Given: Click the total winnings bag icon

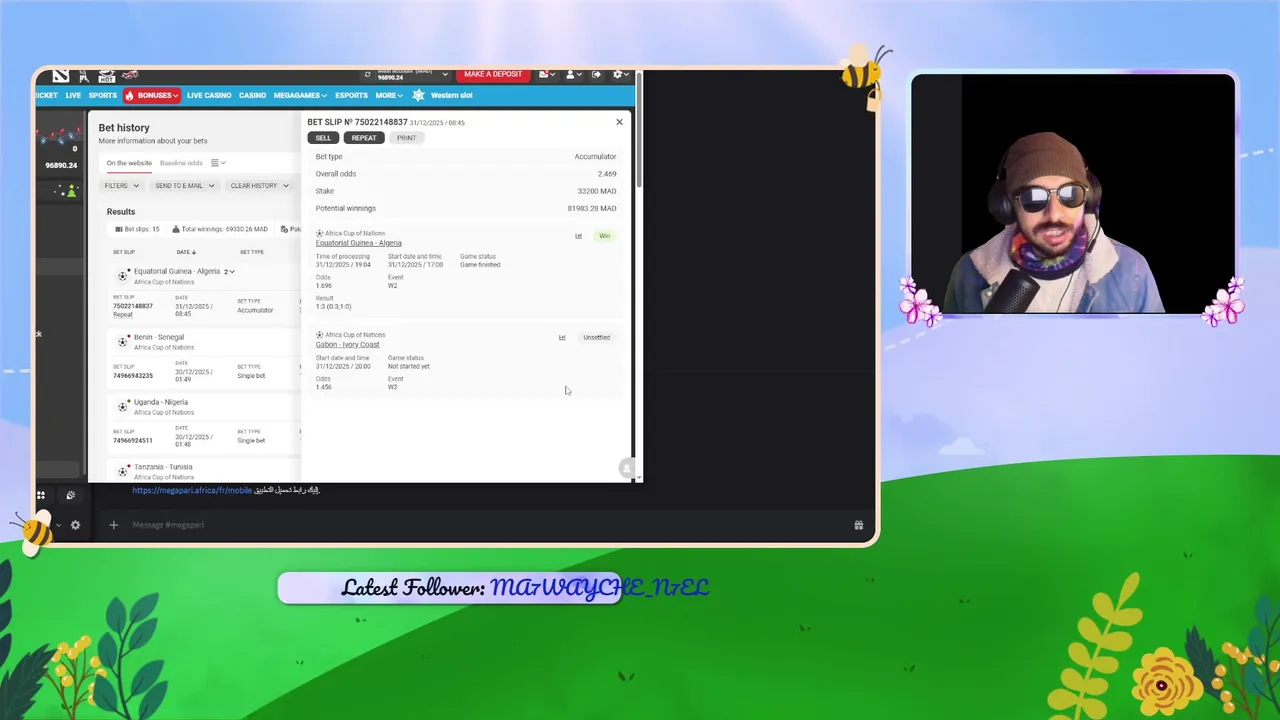Looking at the screenshot, I should click(x=176, y=229).
